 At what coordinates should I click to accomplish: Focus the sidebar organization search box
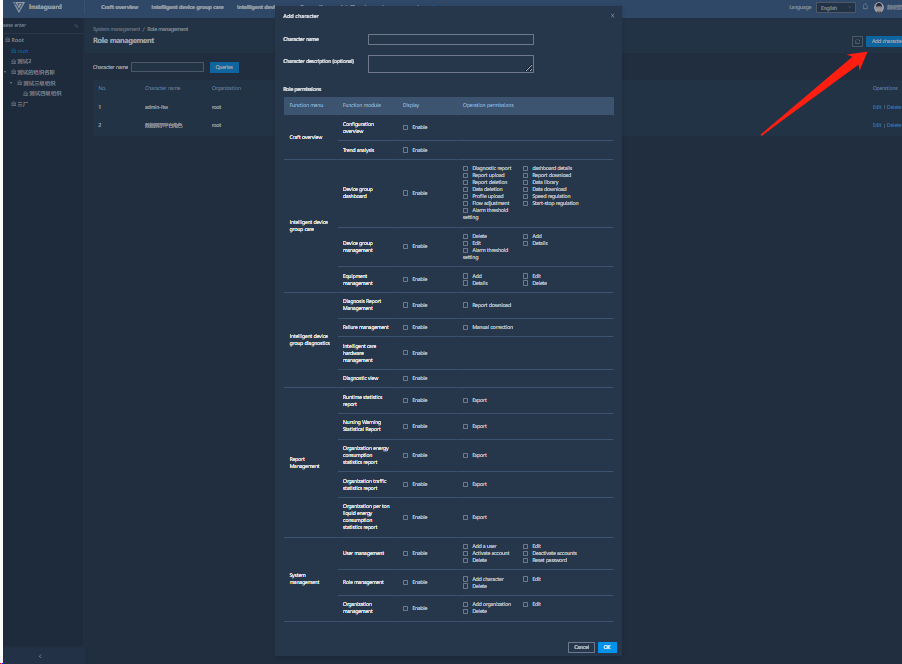point(39,26)
